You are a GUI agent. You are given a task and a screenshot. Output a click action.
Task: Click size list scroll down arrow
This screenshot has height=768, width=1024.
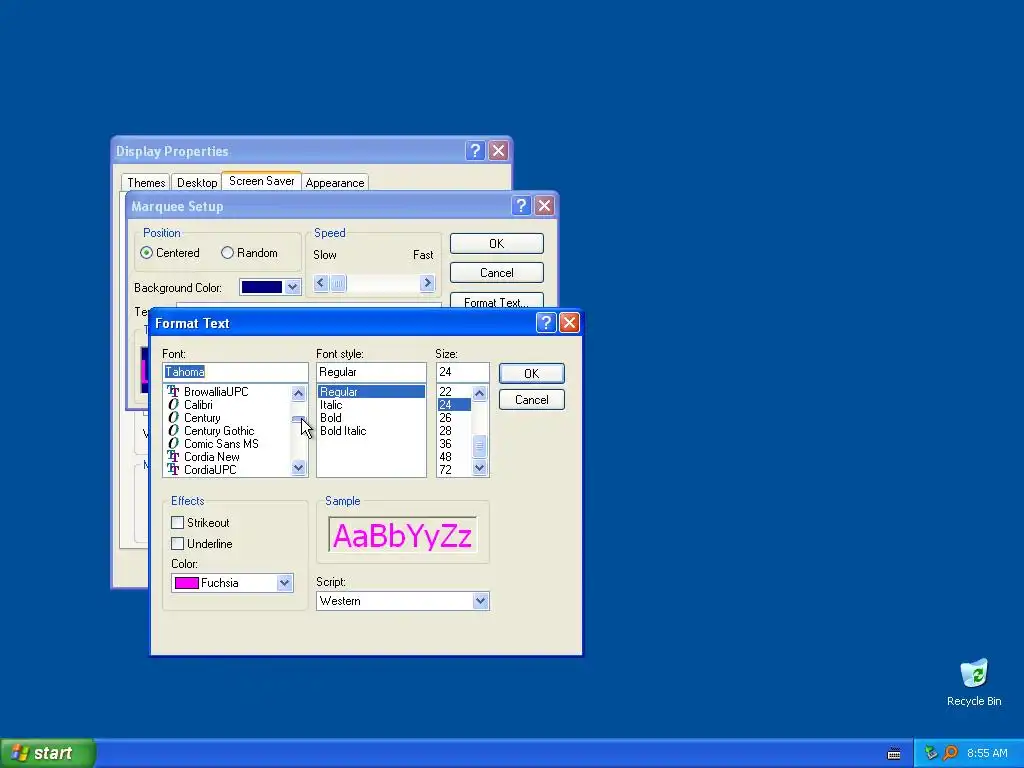(x=479, y=468)
